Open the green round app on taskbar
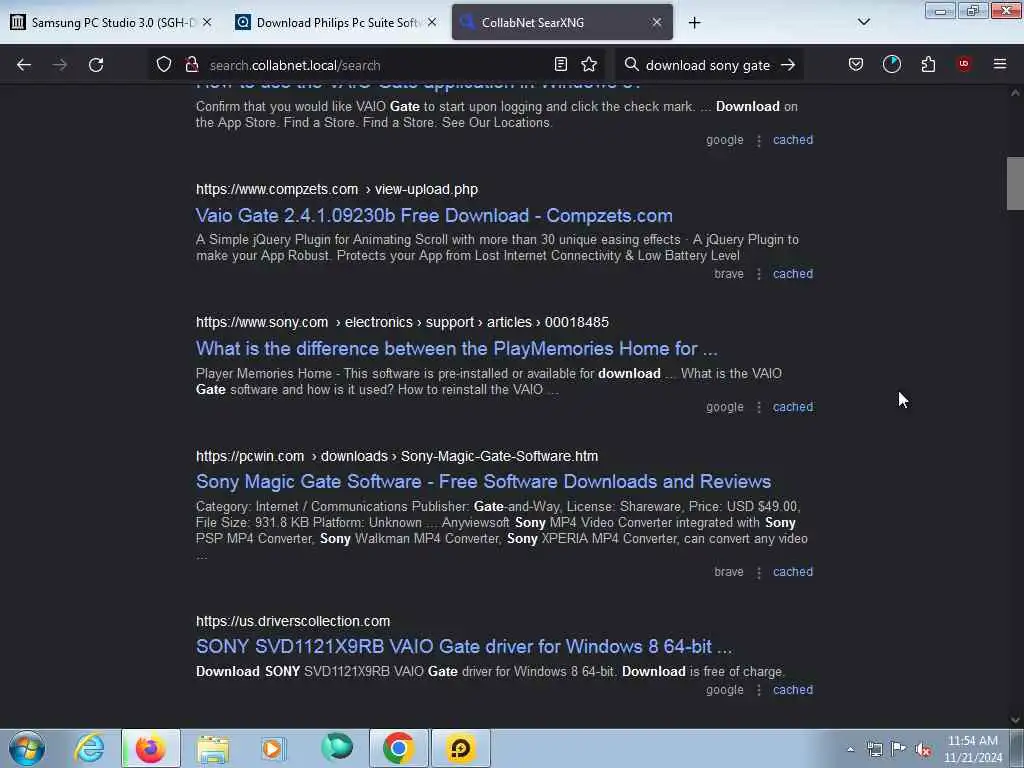The width and height of the screenshot is (1024, 768). point(337,747)
